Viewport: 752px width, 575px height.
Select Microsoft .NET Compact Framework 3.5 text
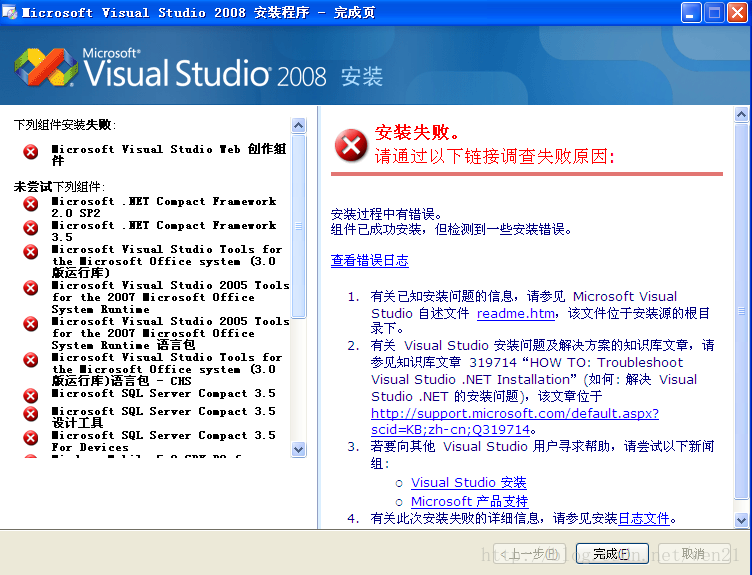[164, 231]
